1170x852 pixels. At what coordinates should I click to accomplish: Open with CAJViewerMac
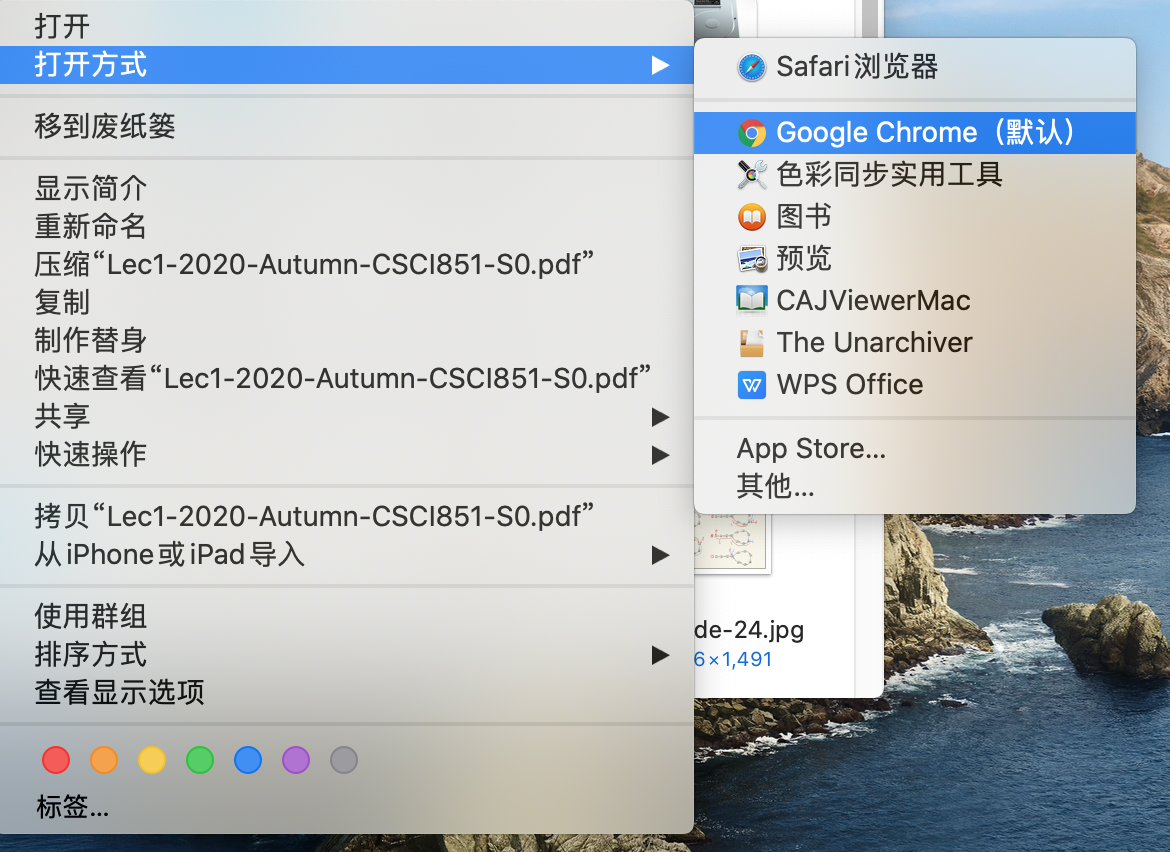[x=915, y=301]
